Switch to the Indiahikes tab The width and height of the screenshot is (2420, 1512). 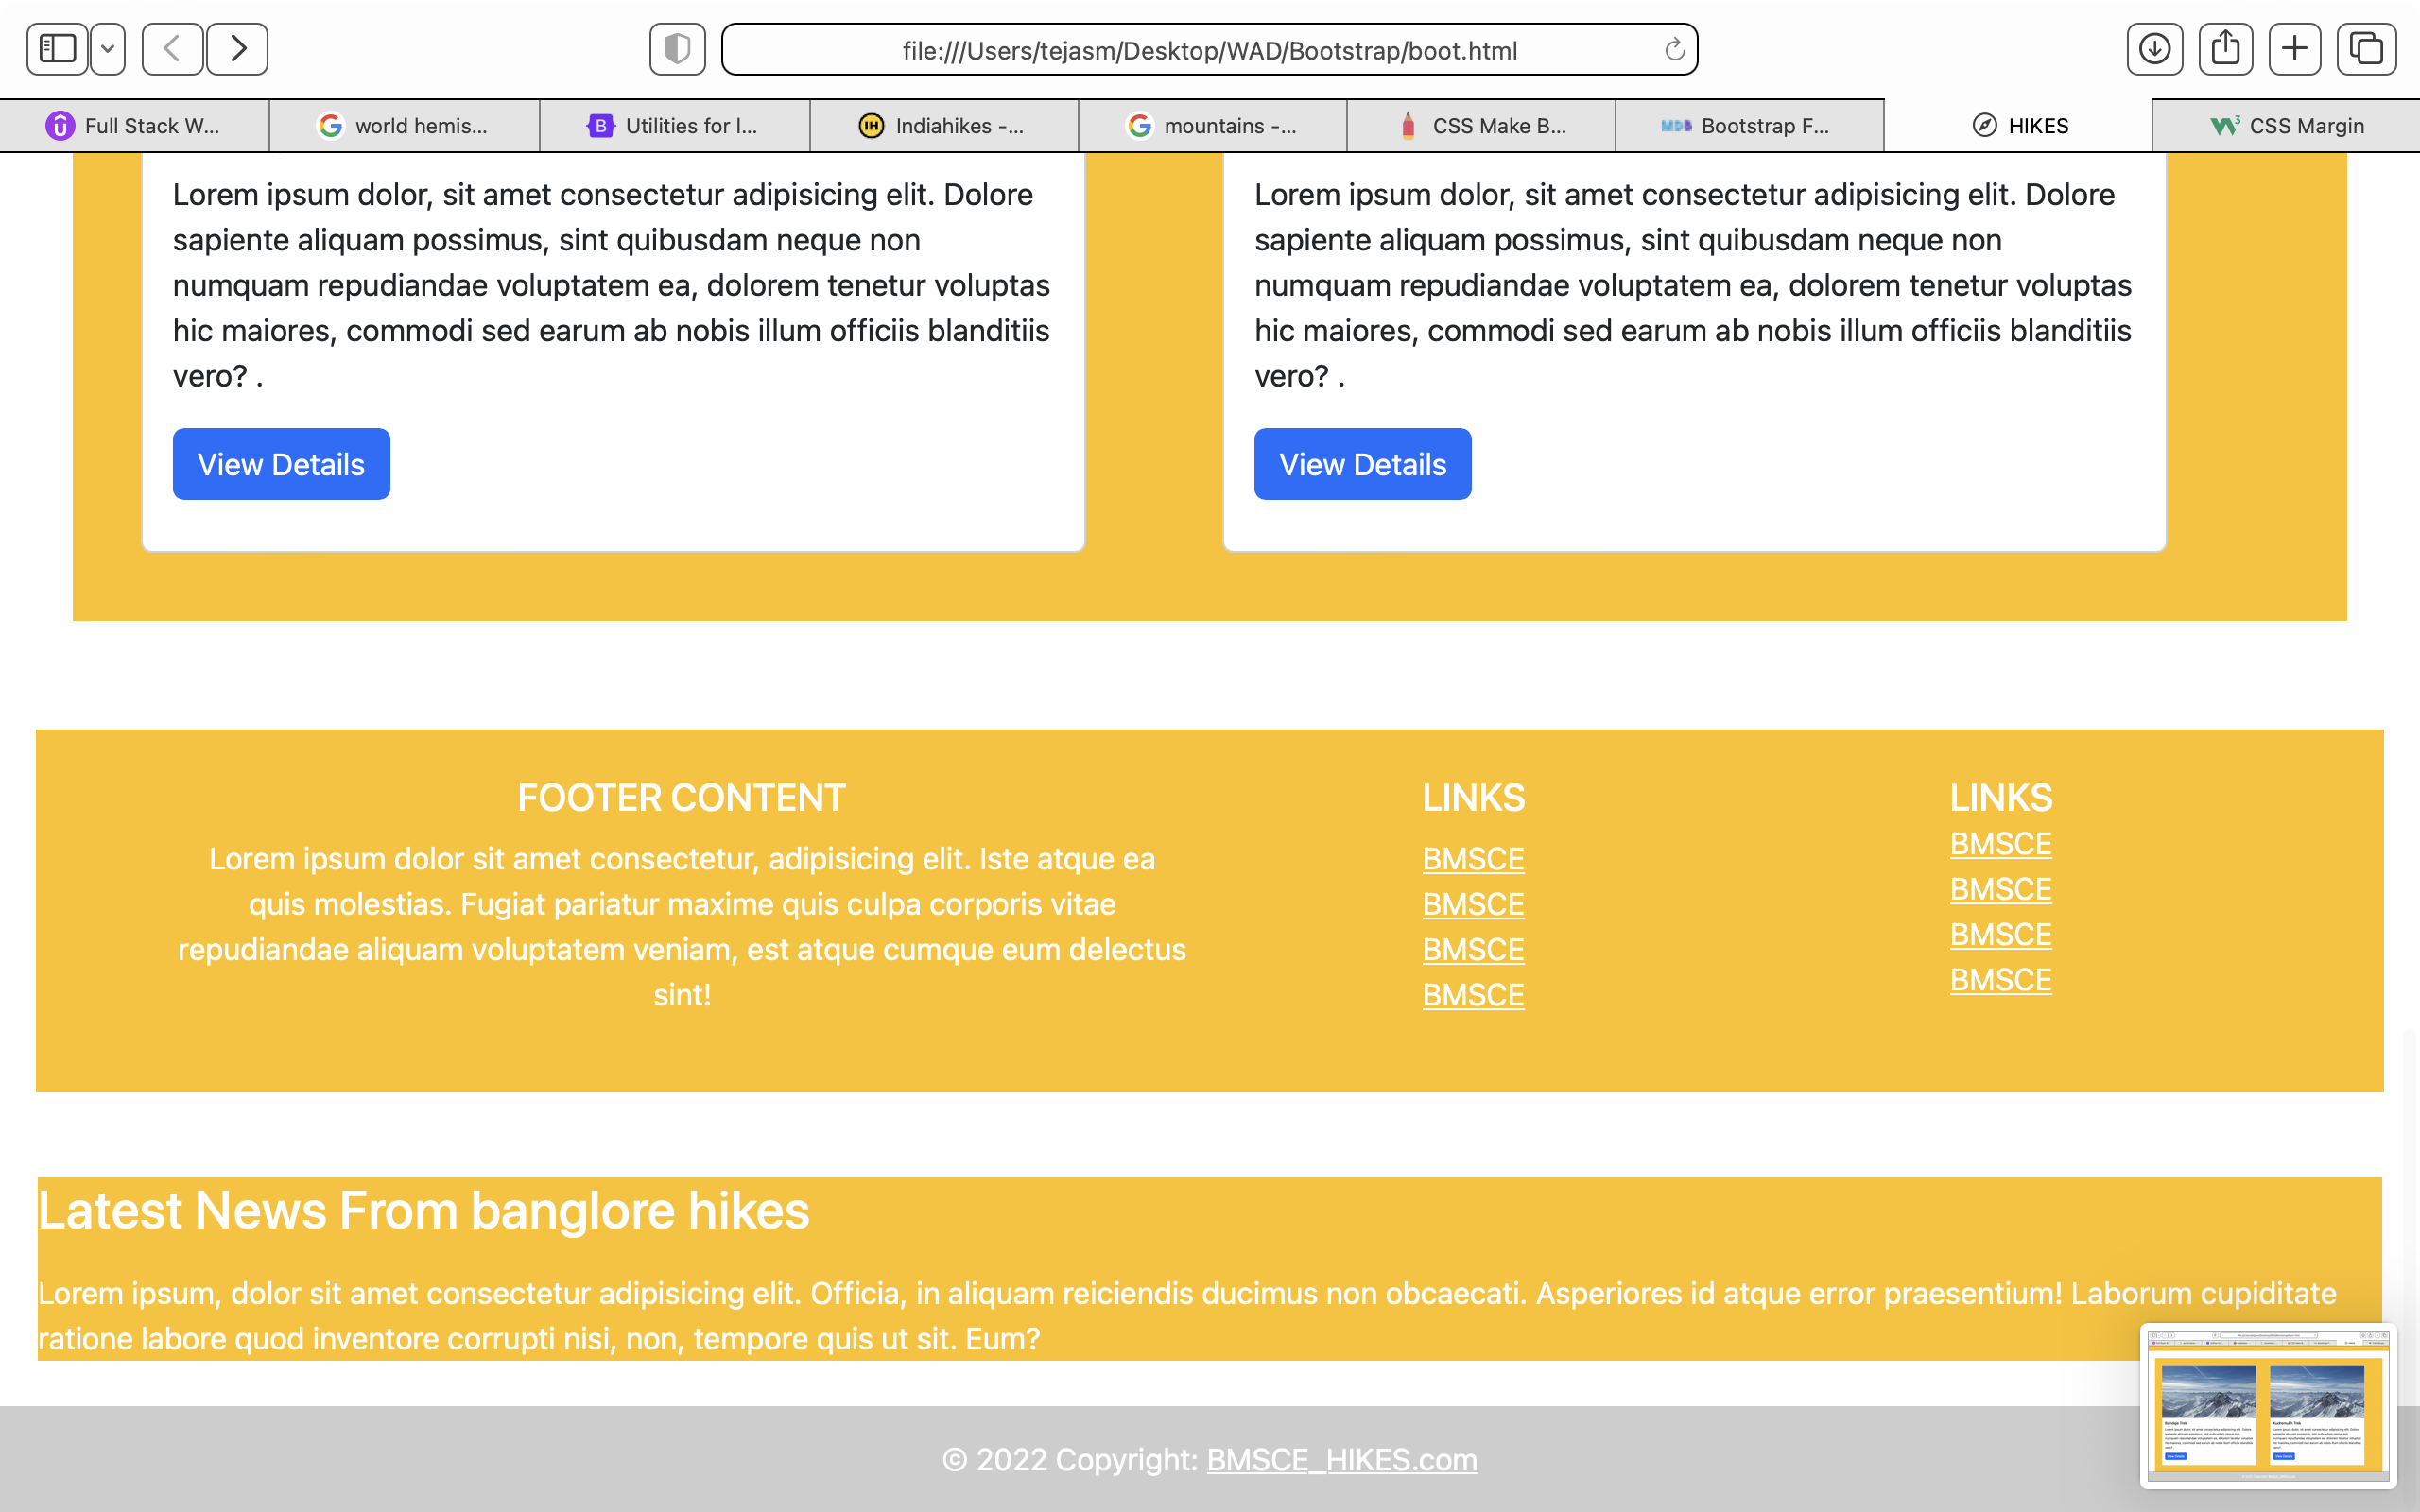coord(943,126)
